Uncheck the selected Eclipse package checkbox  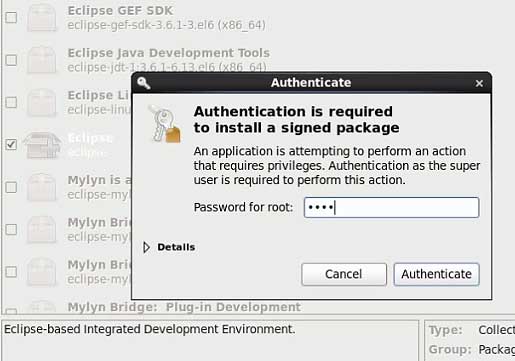(x=11, y=145)
